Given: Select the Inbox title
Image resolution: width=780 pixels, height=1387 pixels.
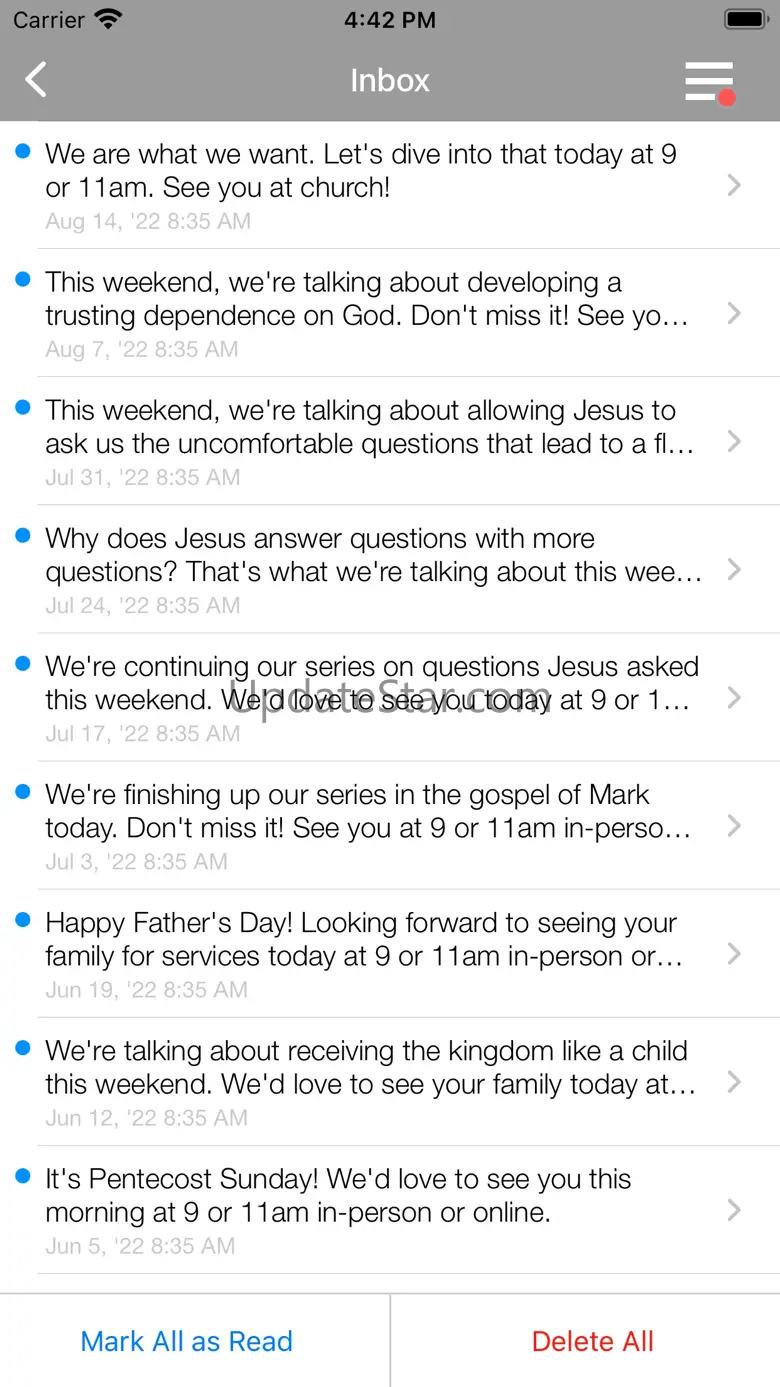Looking at the screenshot, I should (x=390, y=80).
